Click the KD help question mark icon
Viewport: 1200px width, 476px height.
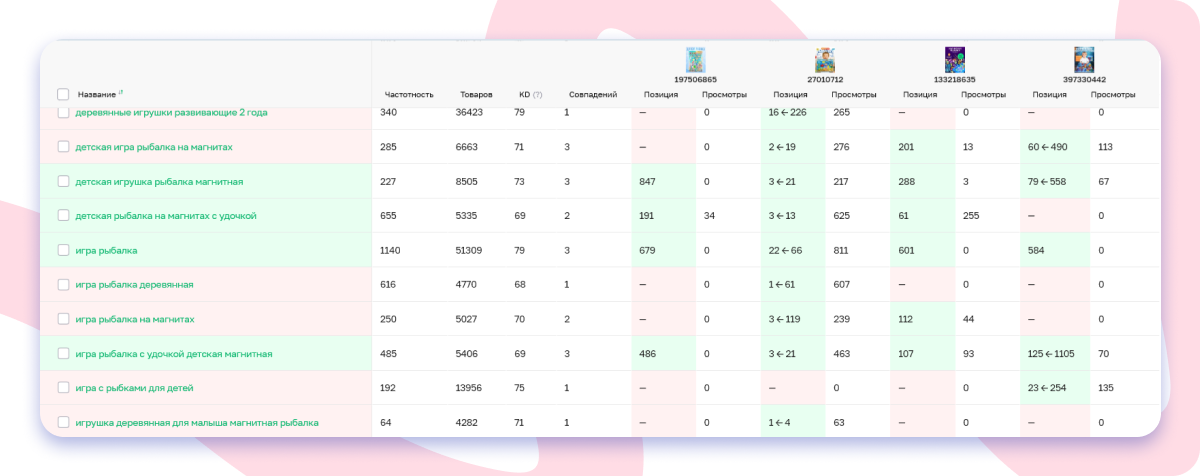(x=538, y=95)
